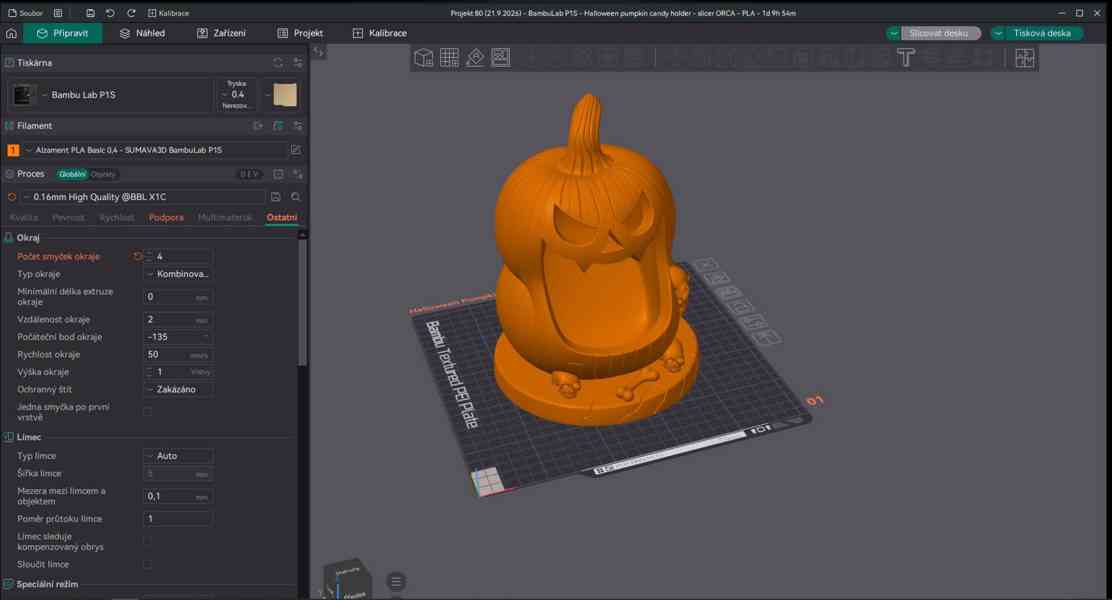Open the Bambu Lab P1S printer dropdown
The width and height of the screenshot is (1112, 600).
[x=110, y=95]
